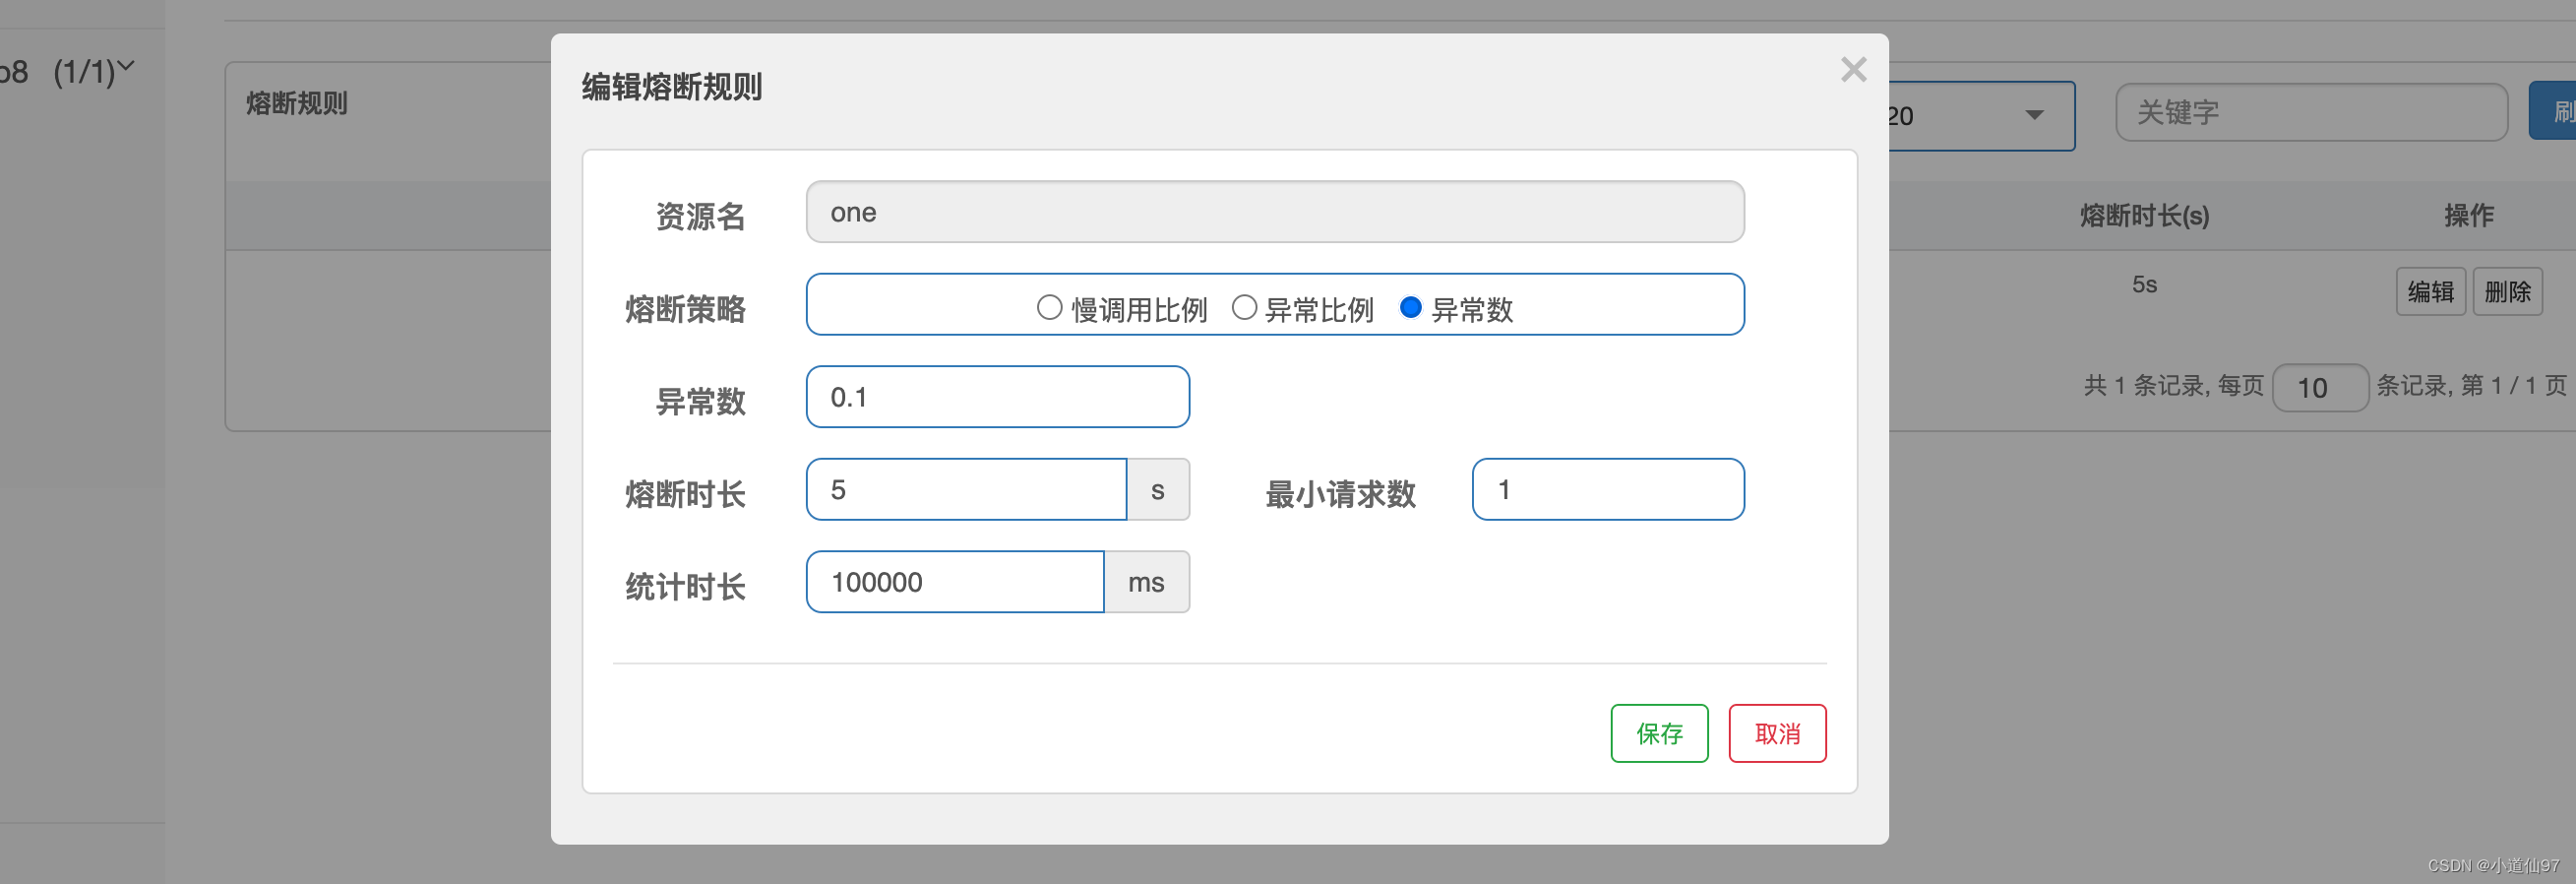Select the 异常比例 strategy radio

tap(1244, 307)
